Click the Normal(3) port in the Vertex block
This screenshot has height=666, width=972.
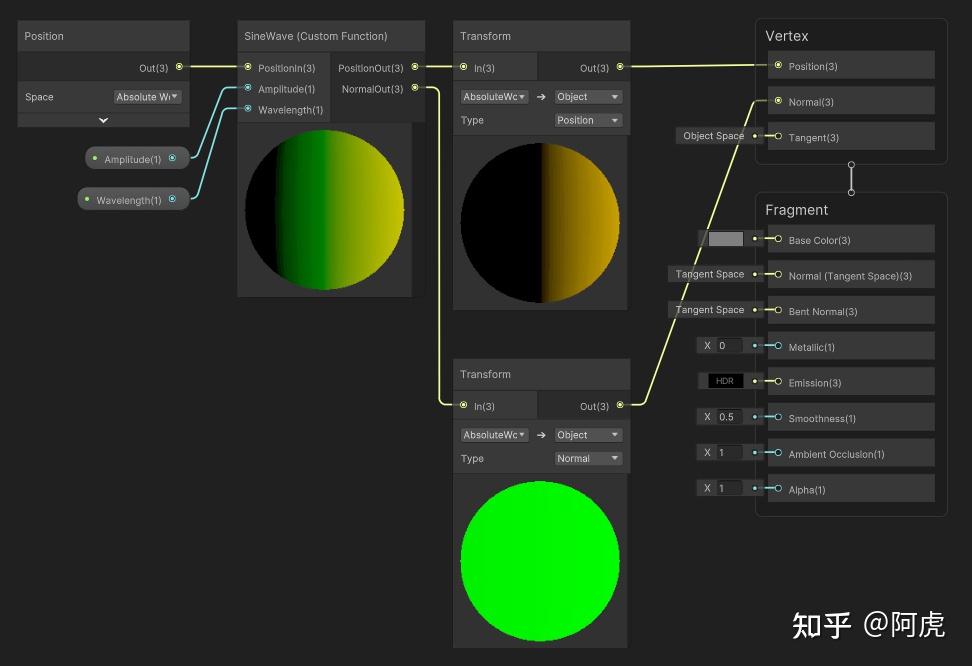click(778, 101)
